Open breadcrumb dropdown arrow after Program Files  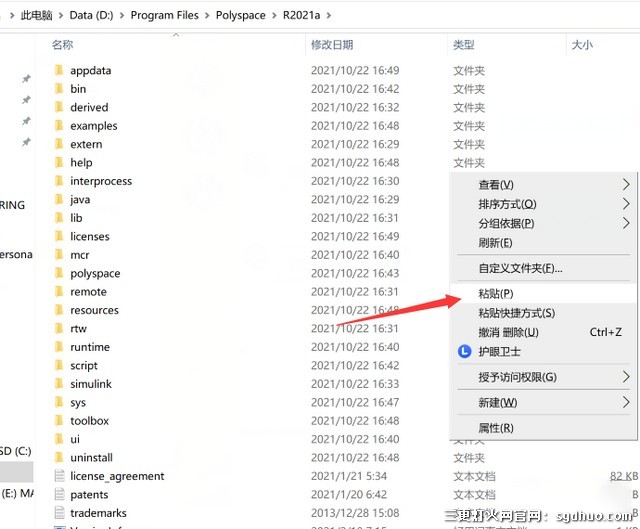click(x=207, y=16)
